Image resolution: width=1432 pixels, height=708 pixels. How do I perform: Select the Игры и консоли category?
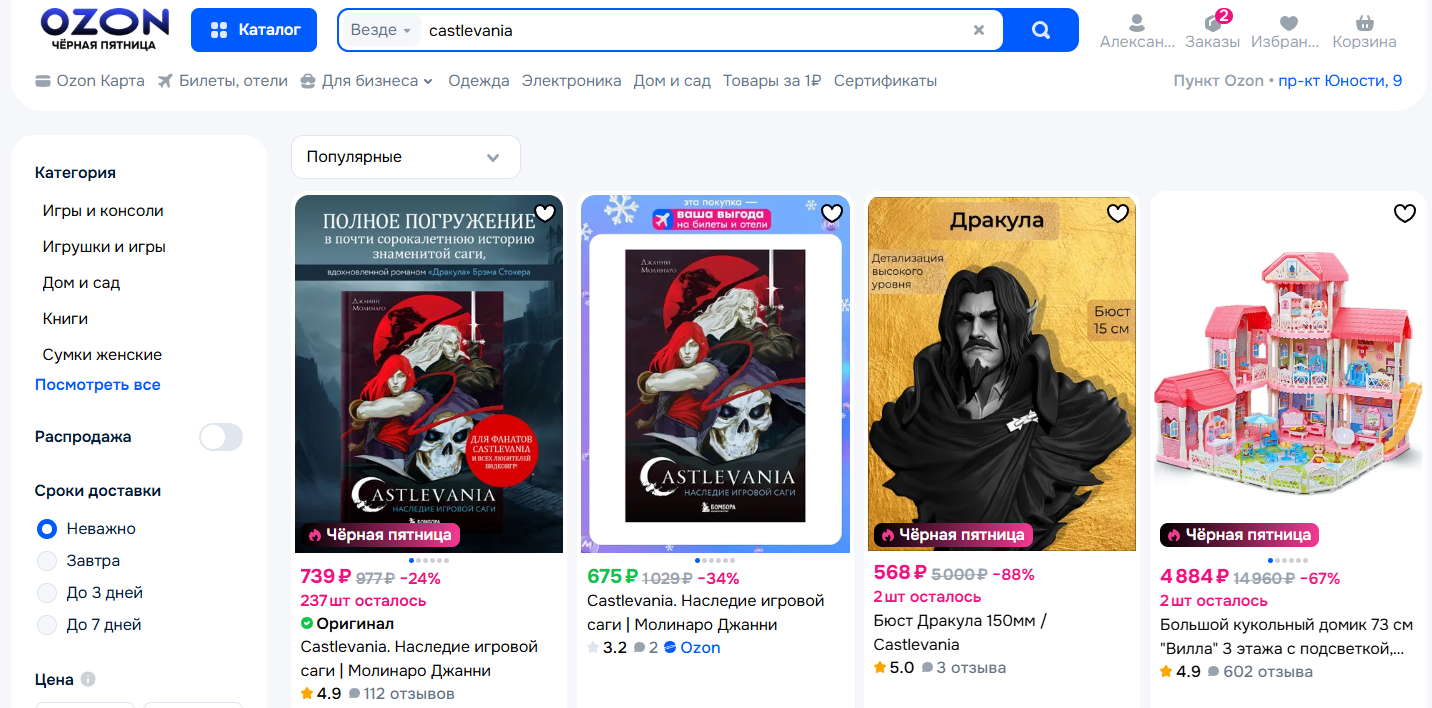[x=103, y=211]
